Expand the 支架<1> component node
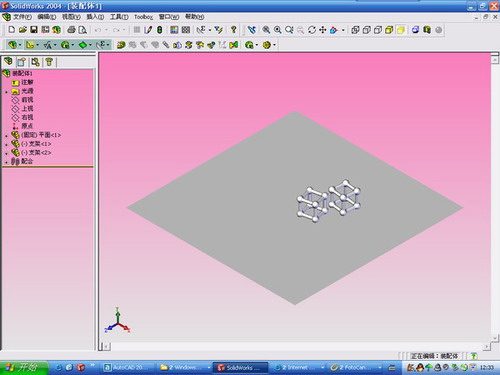This screenshot has width=500, height=375. [6, 145]
